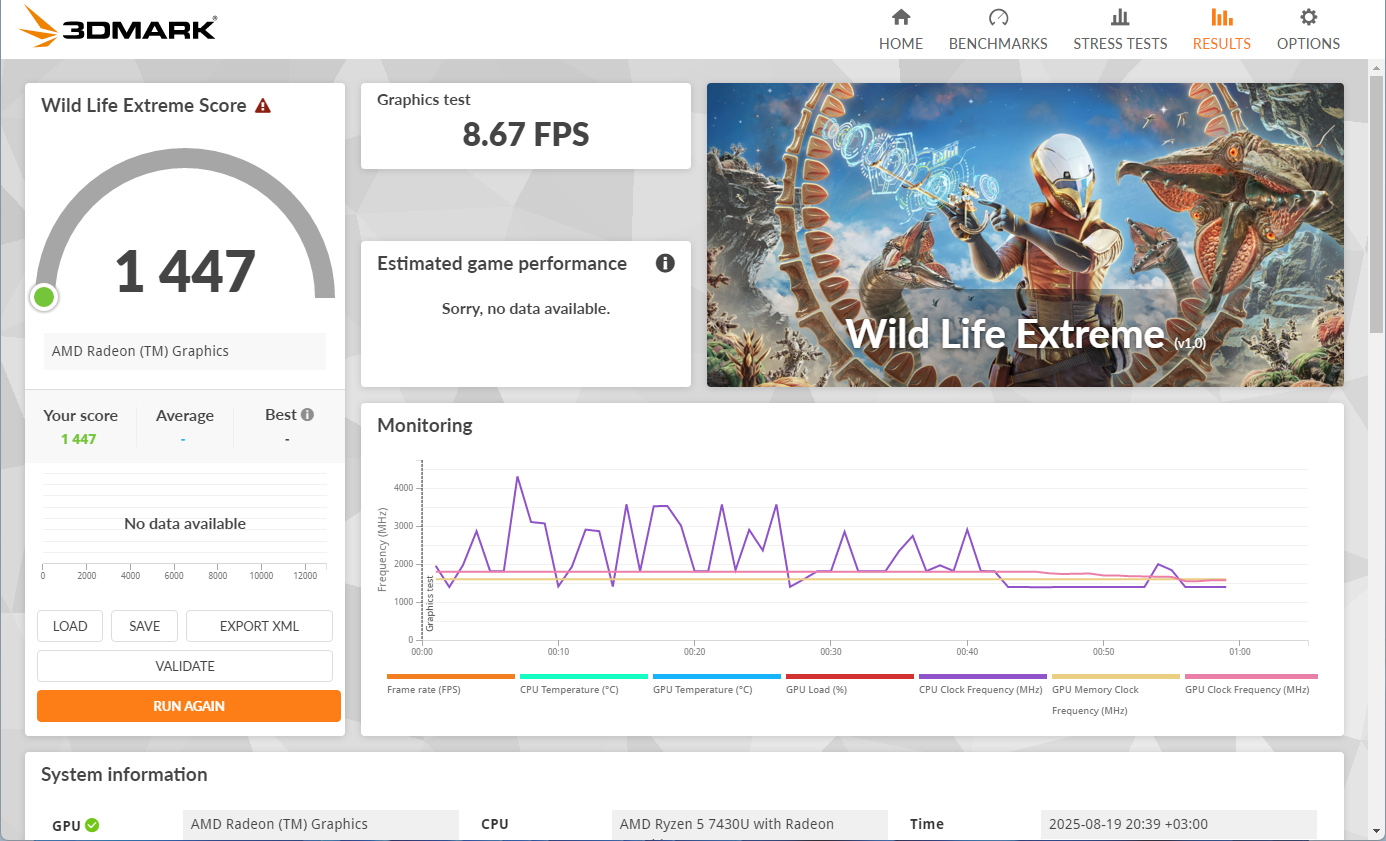
Task: Toggle the GPU Temperature legend swatch
Action: [x=716, y=677]
